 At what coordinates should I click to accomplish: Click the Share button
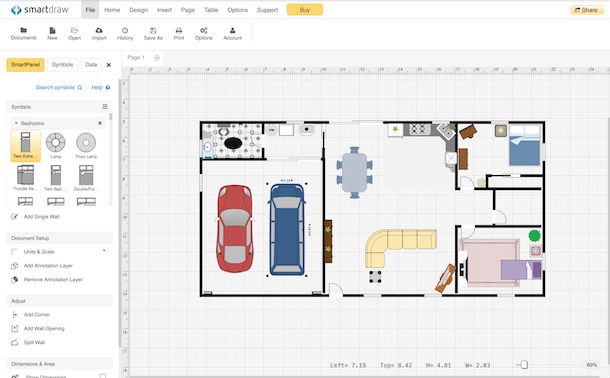586,10
